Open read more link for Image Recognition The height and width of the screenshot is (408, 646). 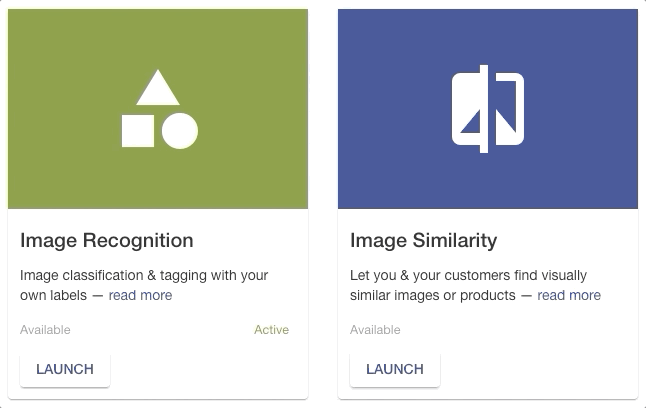pos(140,295)
